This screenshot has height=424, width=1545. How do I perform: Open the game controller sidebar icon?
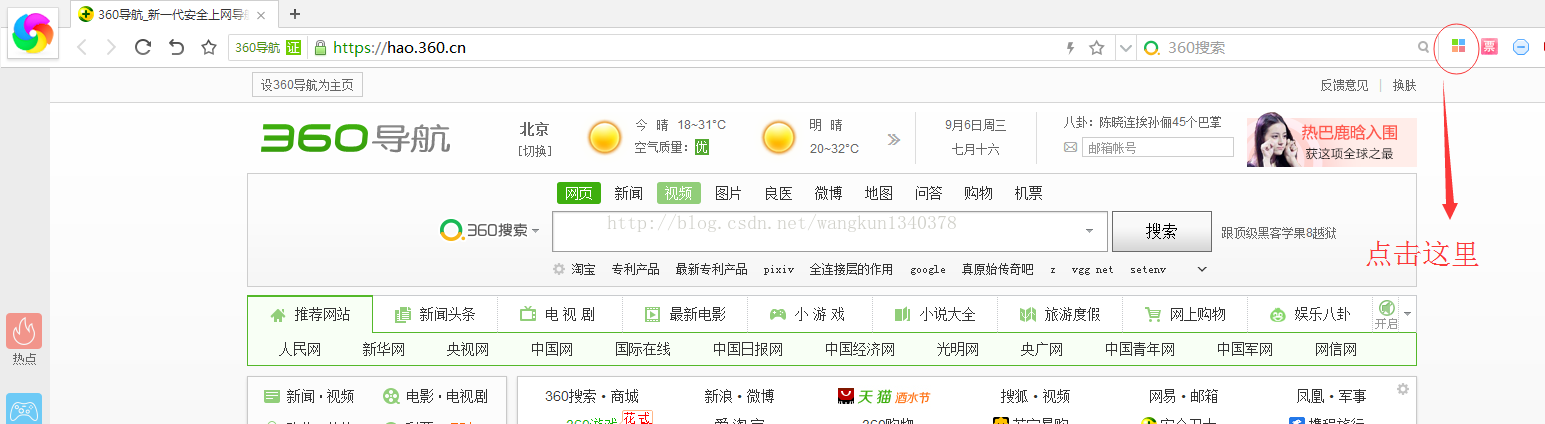[x=24, y=409]
